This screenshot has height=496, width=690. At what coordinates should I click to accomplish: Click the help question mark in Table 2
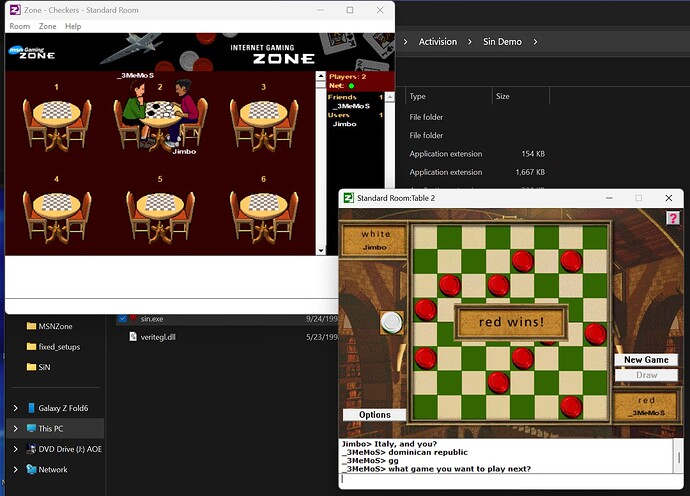(x=673, y=217)
